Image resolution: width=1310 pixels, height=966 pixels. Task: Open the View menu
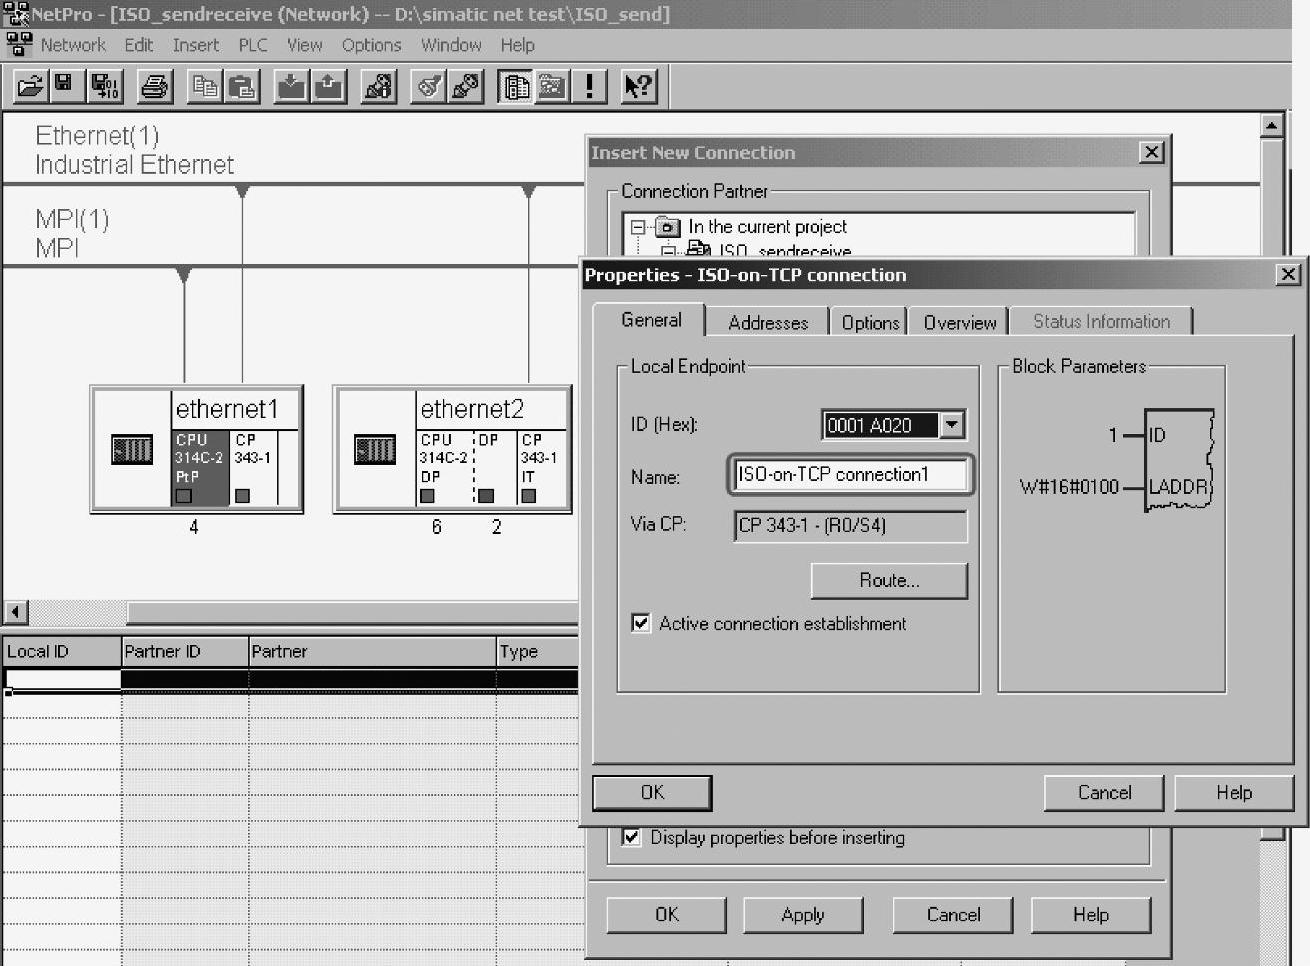[304, 45]
